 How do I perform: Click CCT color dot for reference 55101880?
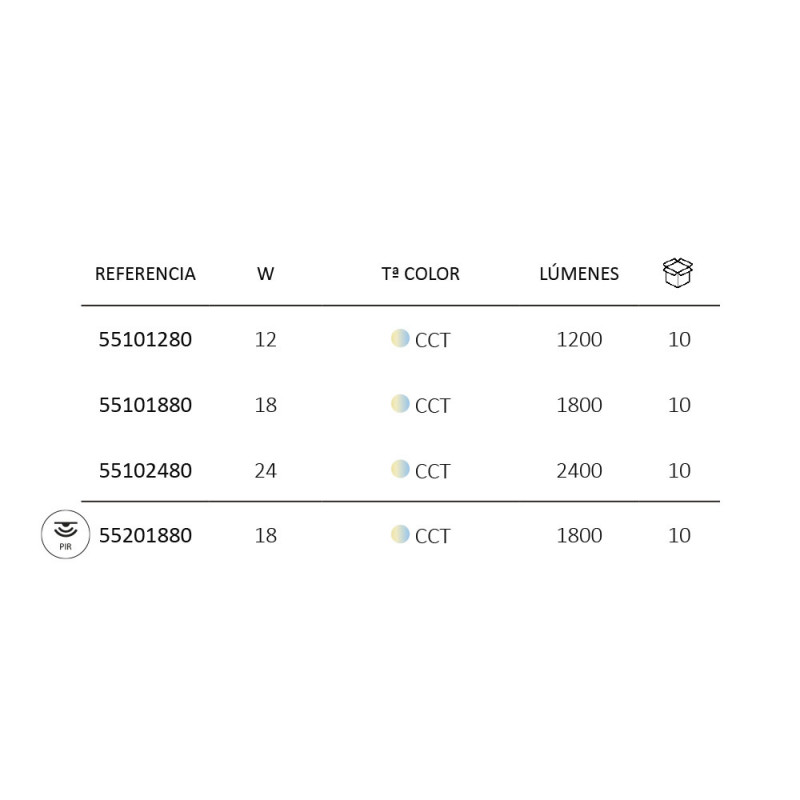401,404
